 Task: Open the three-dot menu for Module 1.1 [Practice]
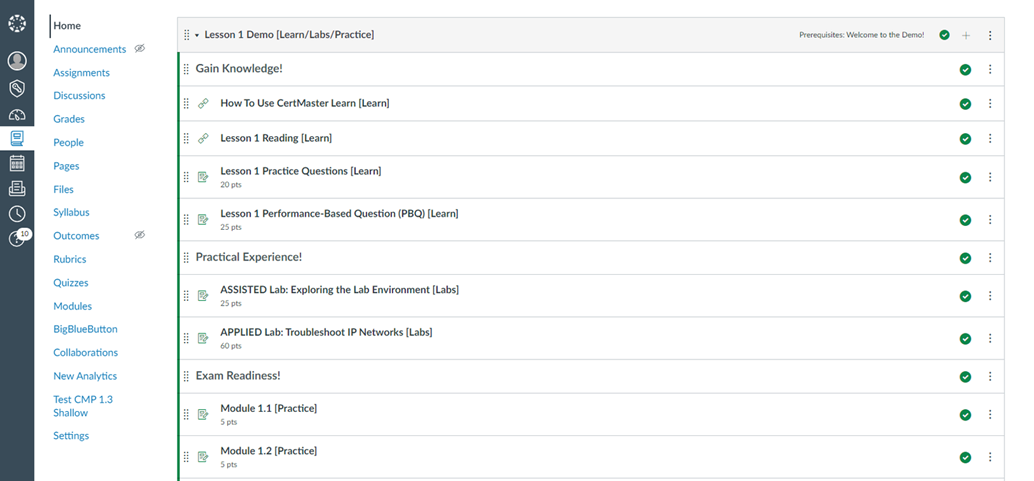[x=990, y=415]
